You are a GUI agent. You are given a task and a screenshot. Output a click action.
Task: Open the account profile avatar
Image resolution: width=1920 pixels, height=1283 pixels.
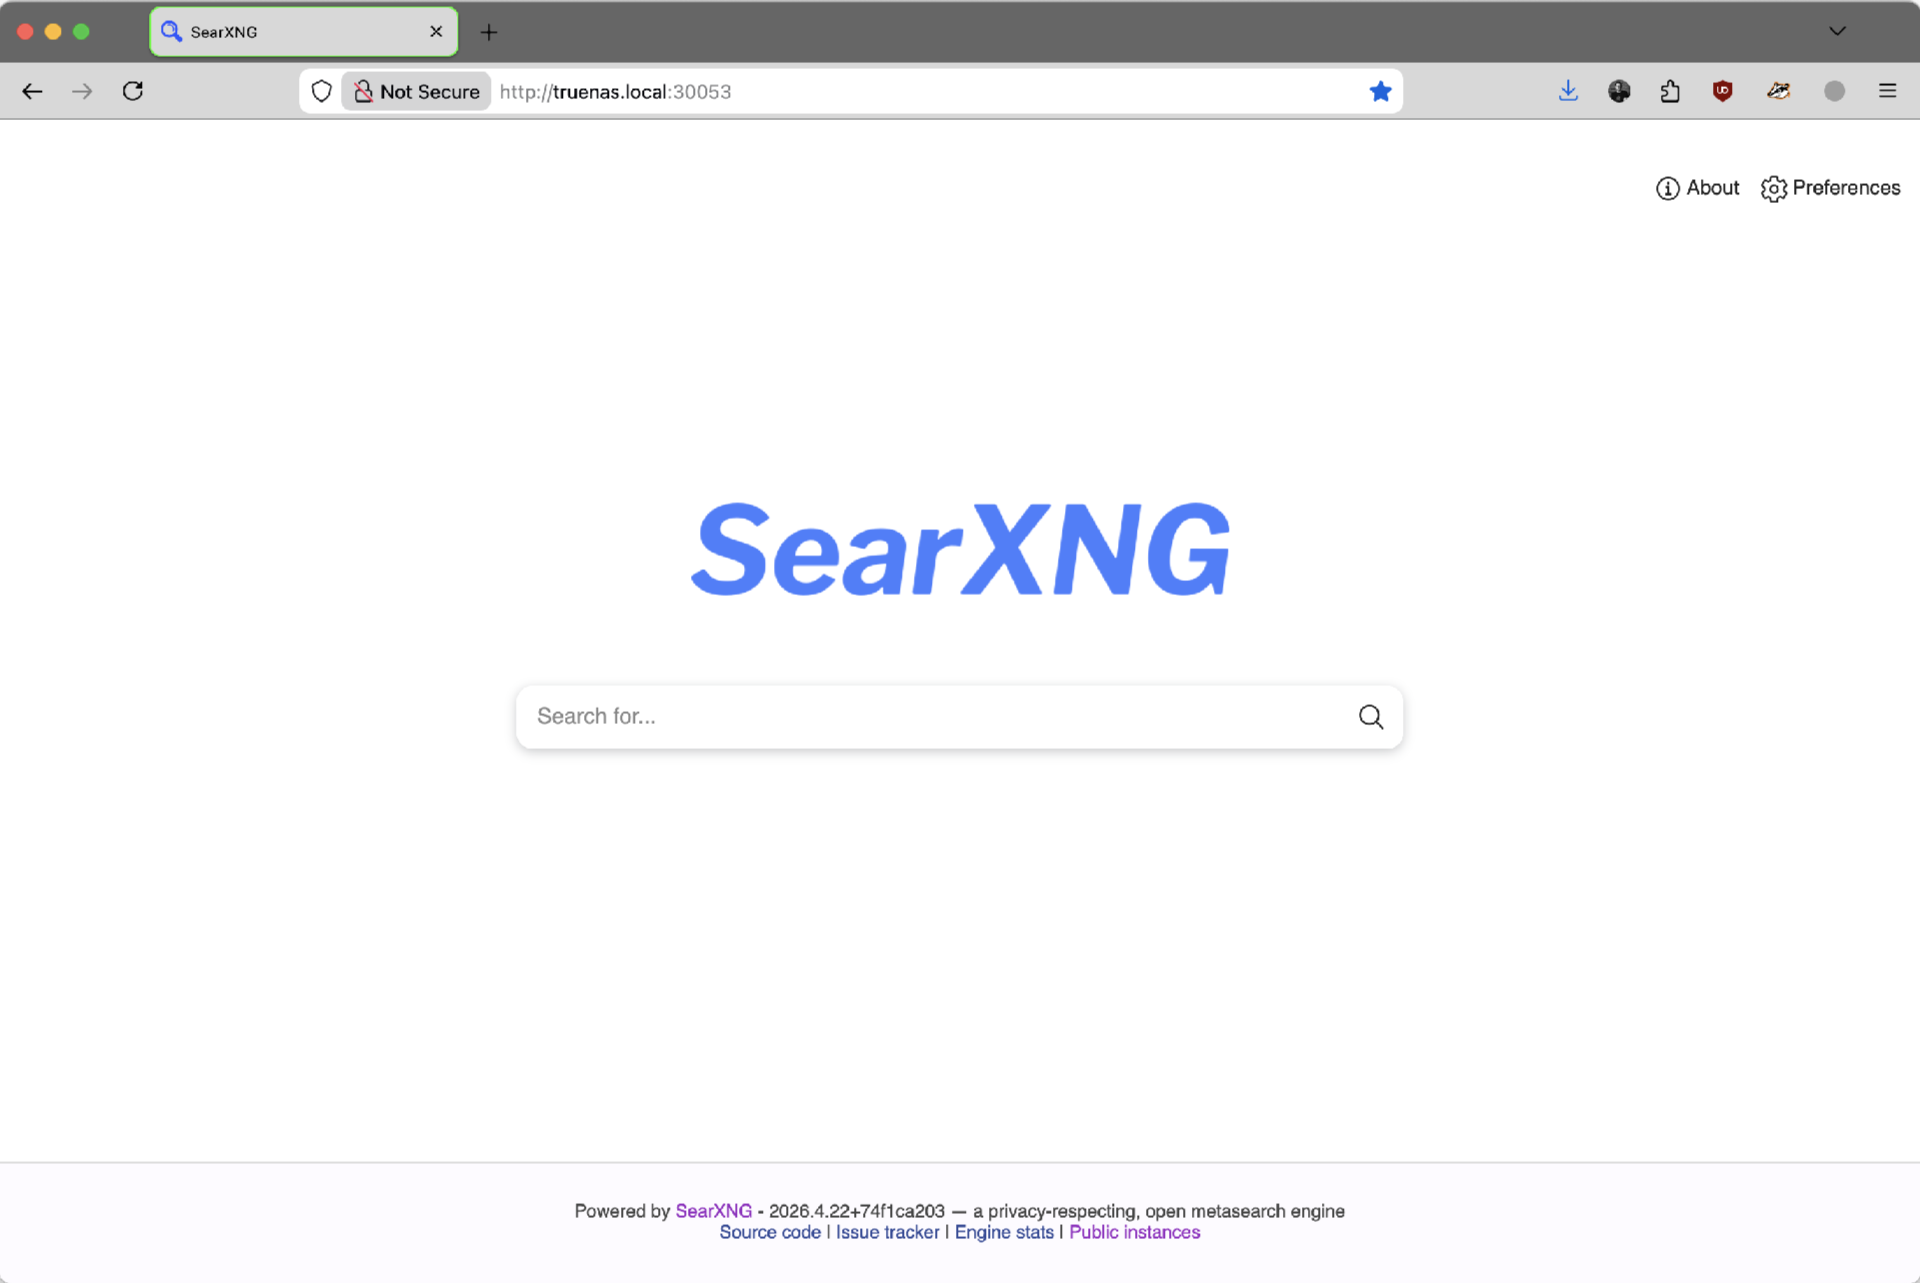(x=1835, y=91)
